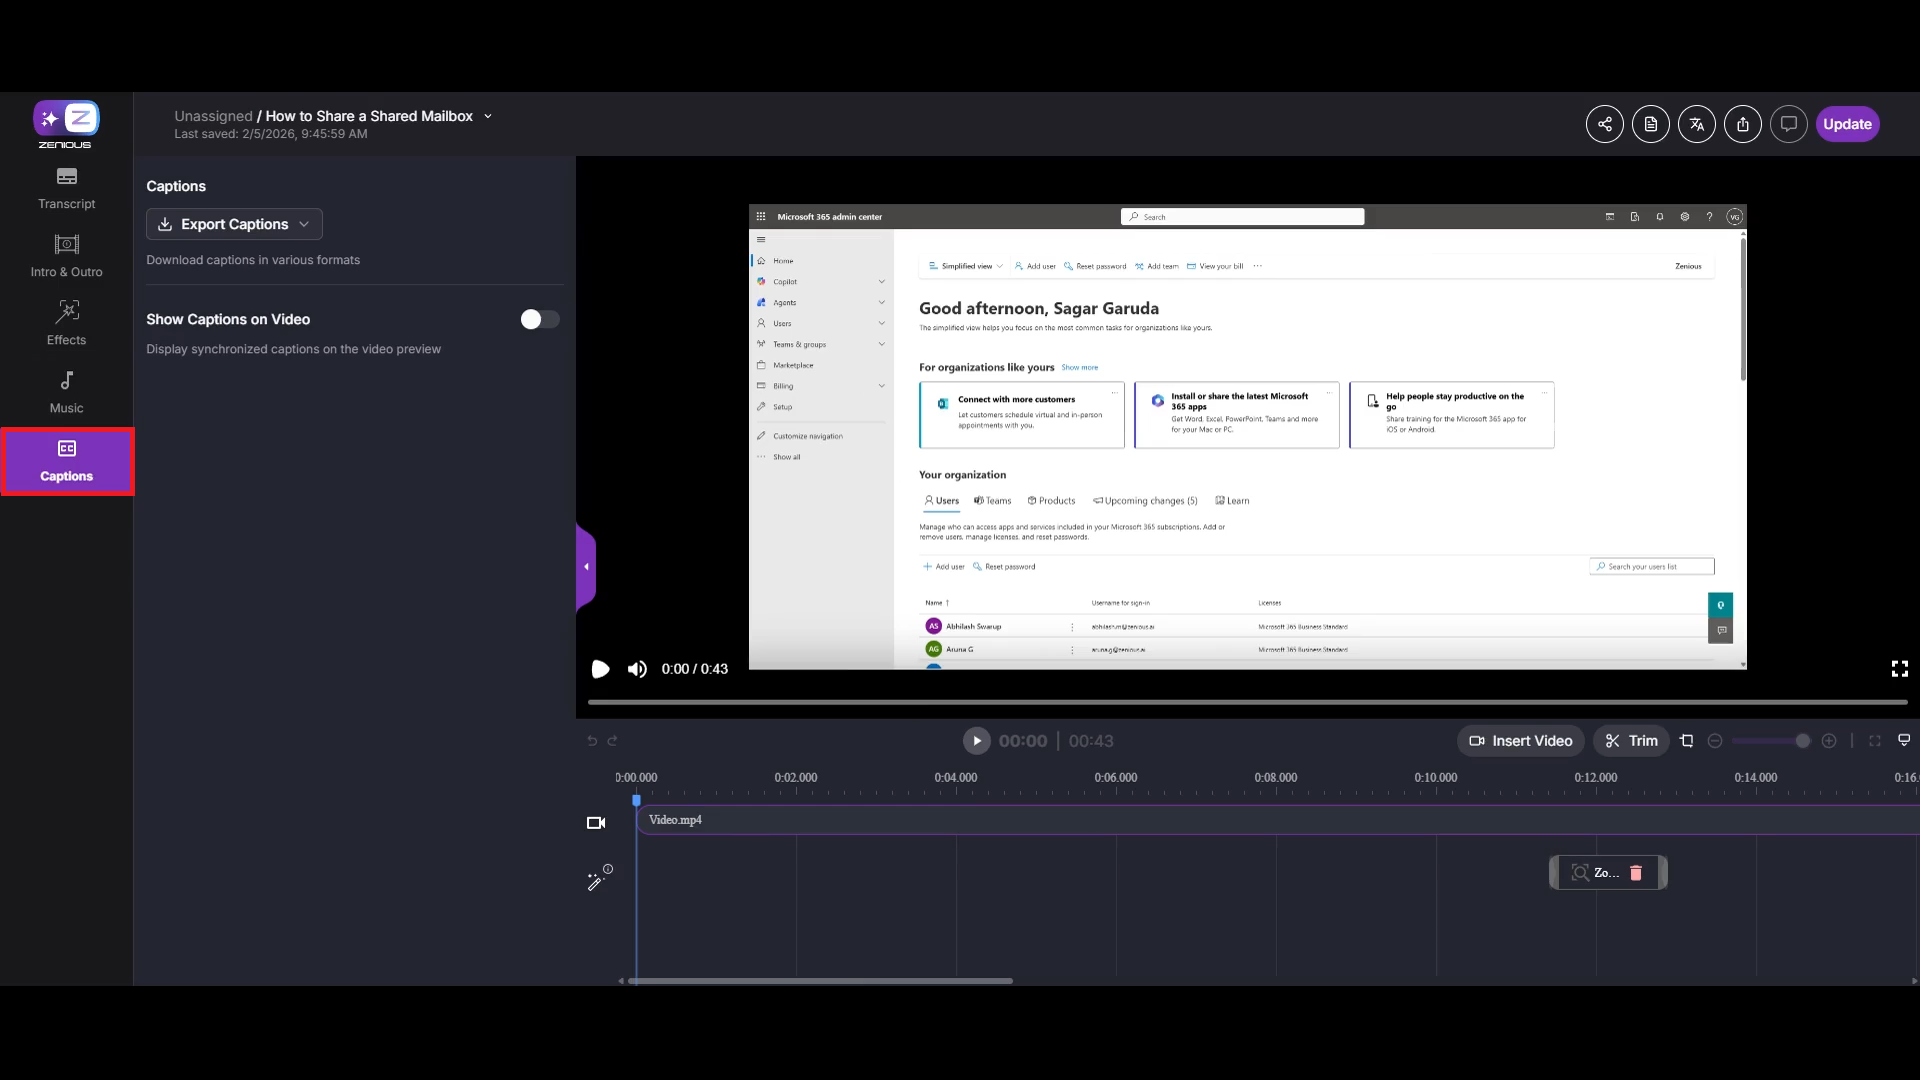Image resolution: width=1920 pixels, height=1080 pixels.
Task: Open the Effects sidebar tab
Action: [x=66, y=323]
